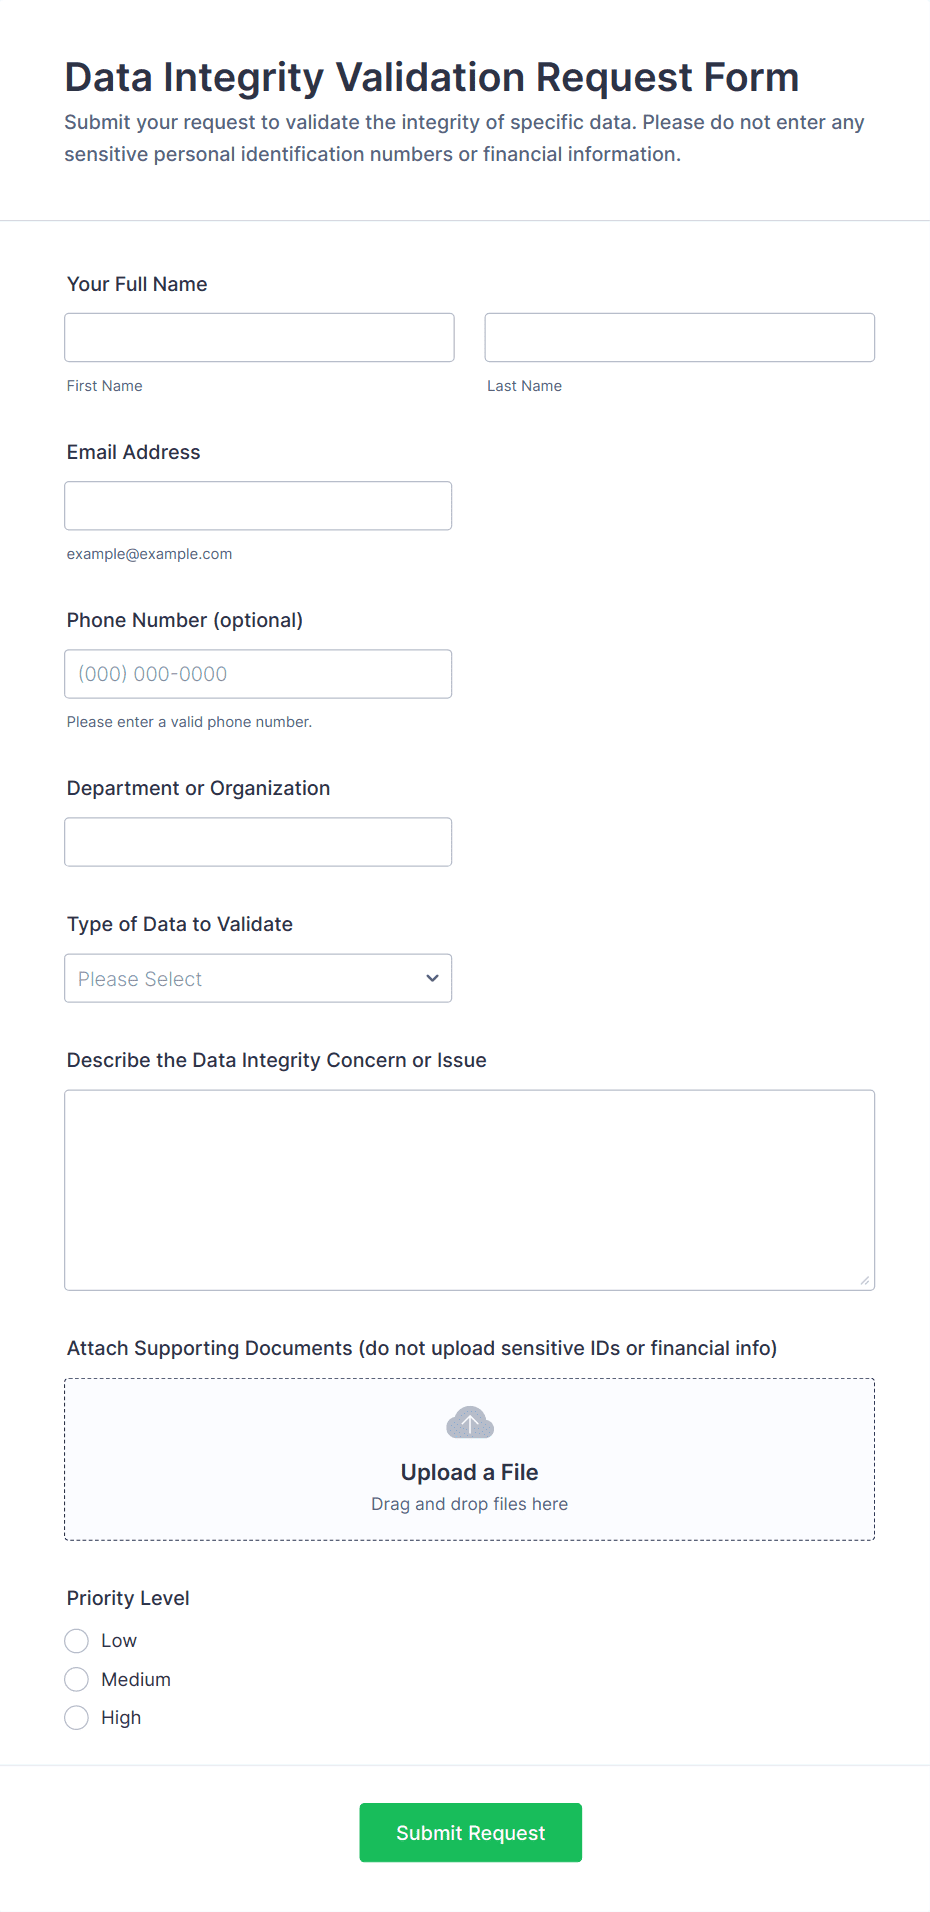
Task: Open the Type of Data dropdown
Action: tap(258, 978)
